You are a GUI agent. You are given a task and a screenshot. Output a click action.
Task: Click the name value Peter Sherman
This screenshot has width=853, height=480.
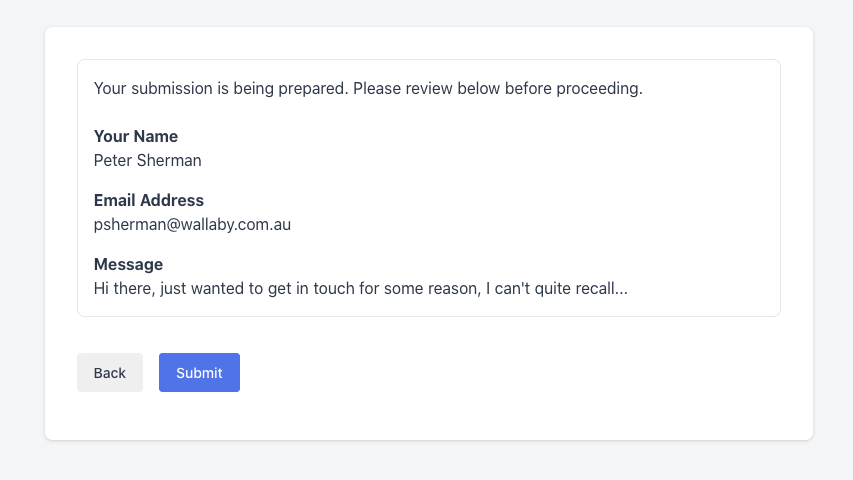147,161
